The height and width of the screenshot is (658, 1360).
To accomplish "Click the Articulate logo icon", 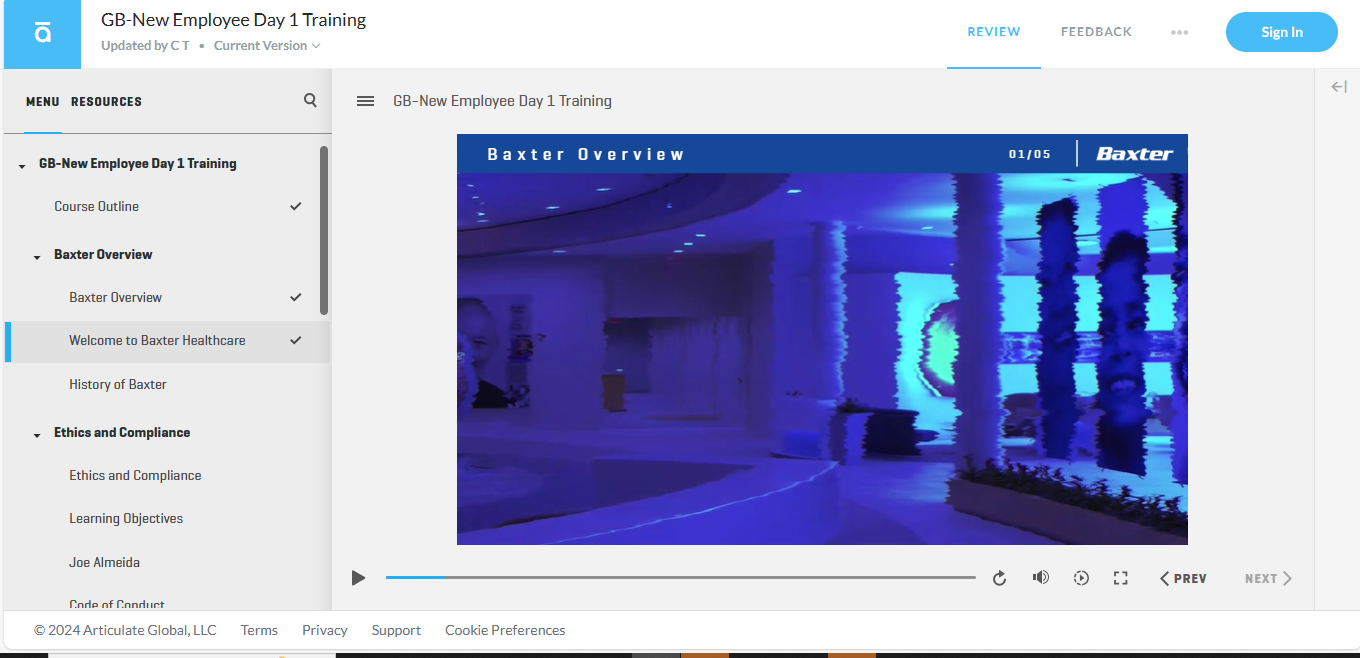I will coord(43,34).
